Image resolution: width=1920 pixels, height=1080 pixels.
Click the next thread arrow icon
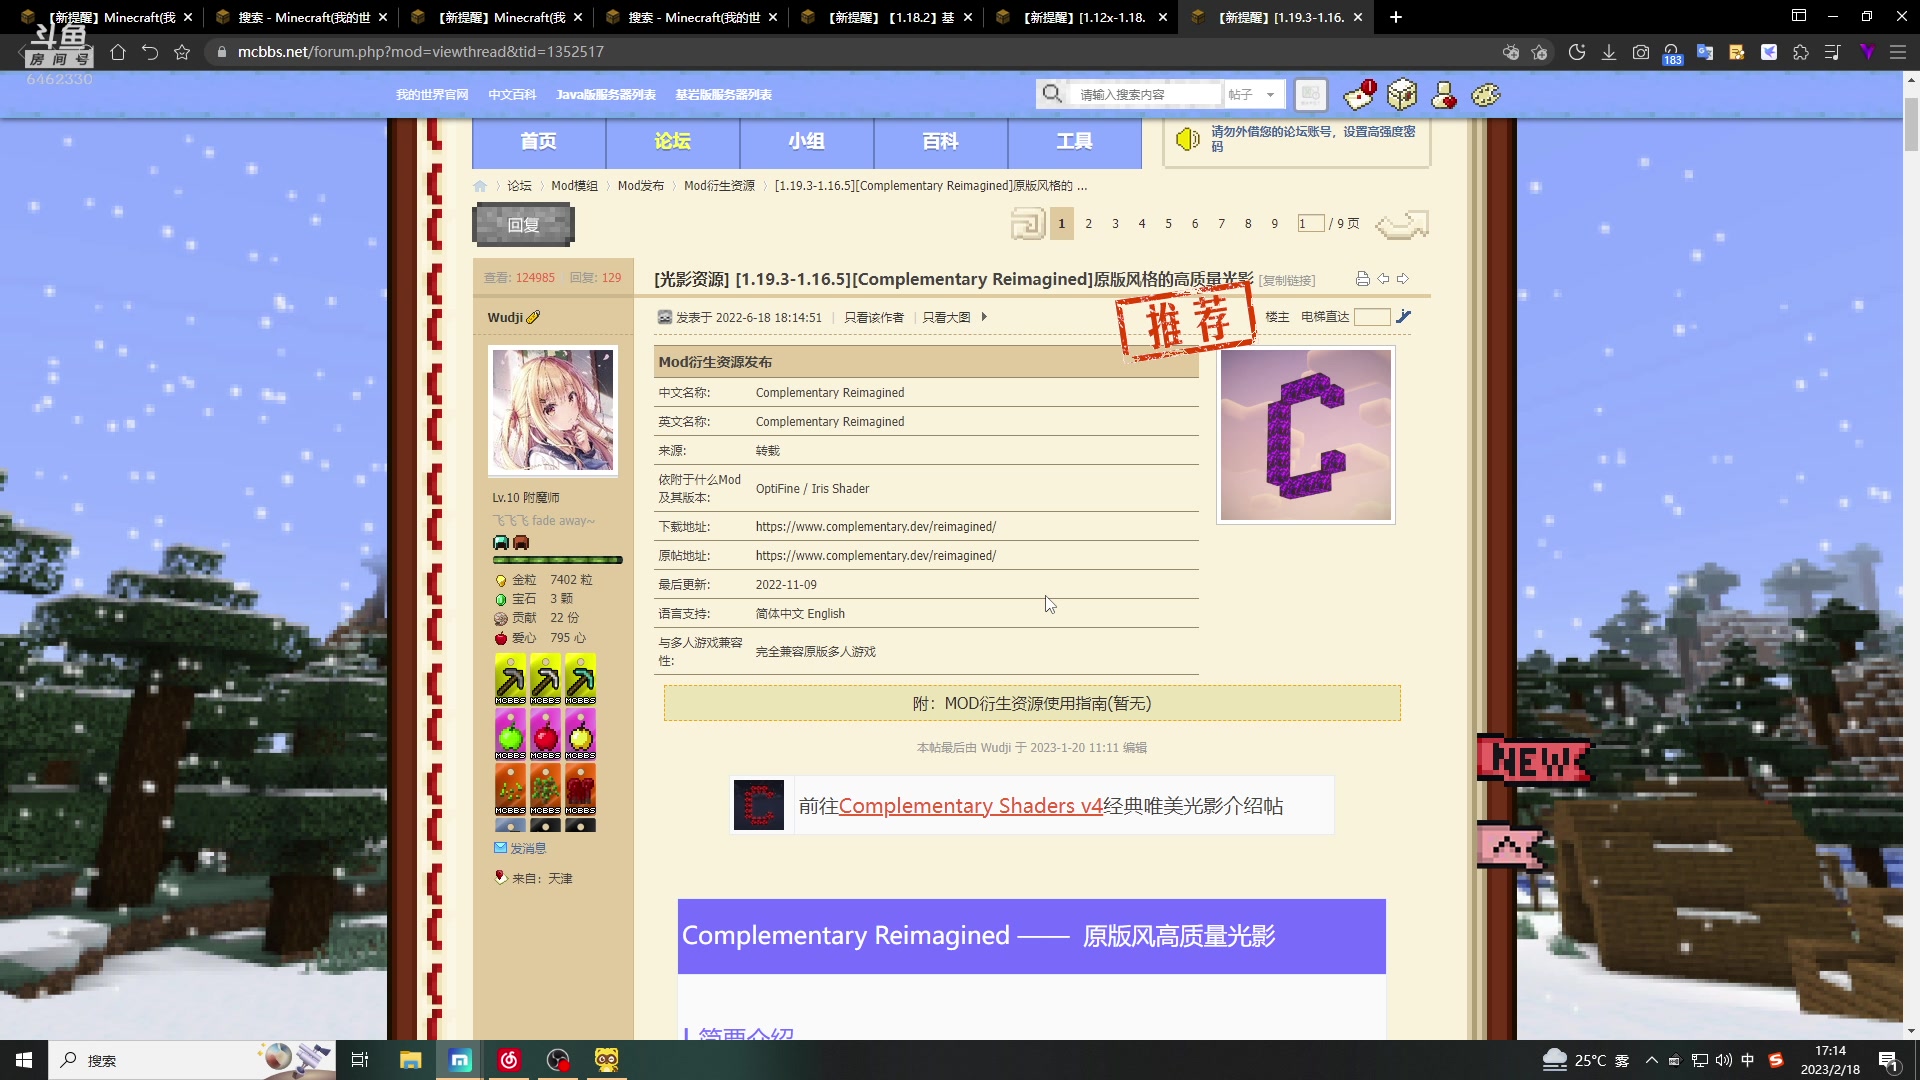tap(1402, 279)
